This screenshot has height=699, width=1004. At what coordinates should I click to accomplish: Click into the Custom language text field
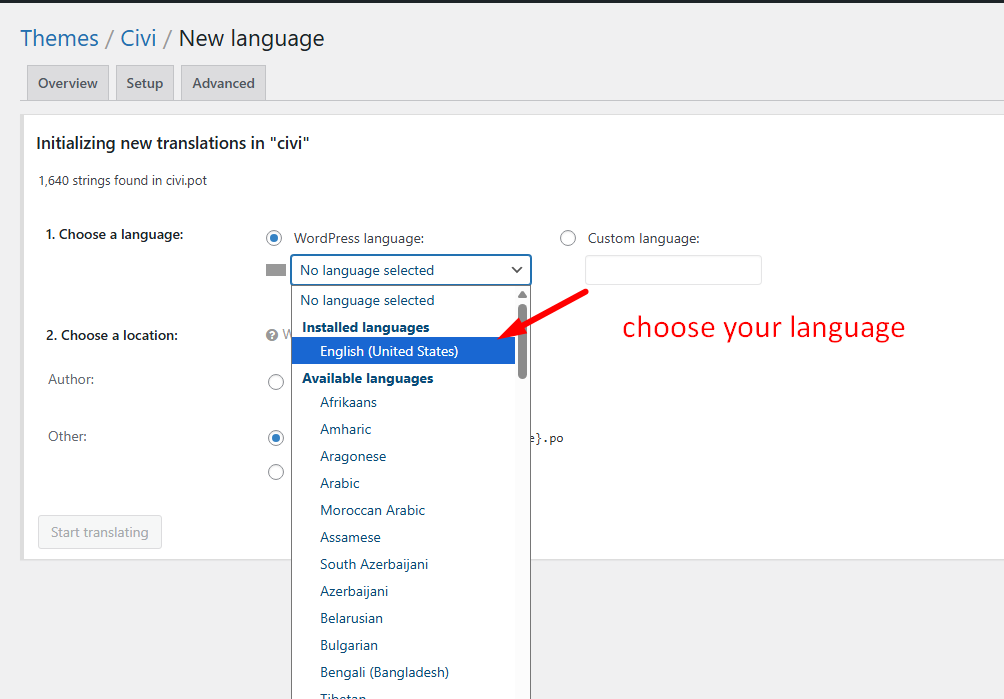pos(673,270)
